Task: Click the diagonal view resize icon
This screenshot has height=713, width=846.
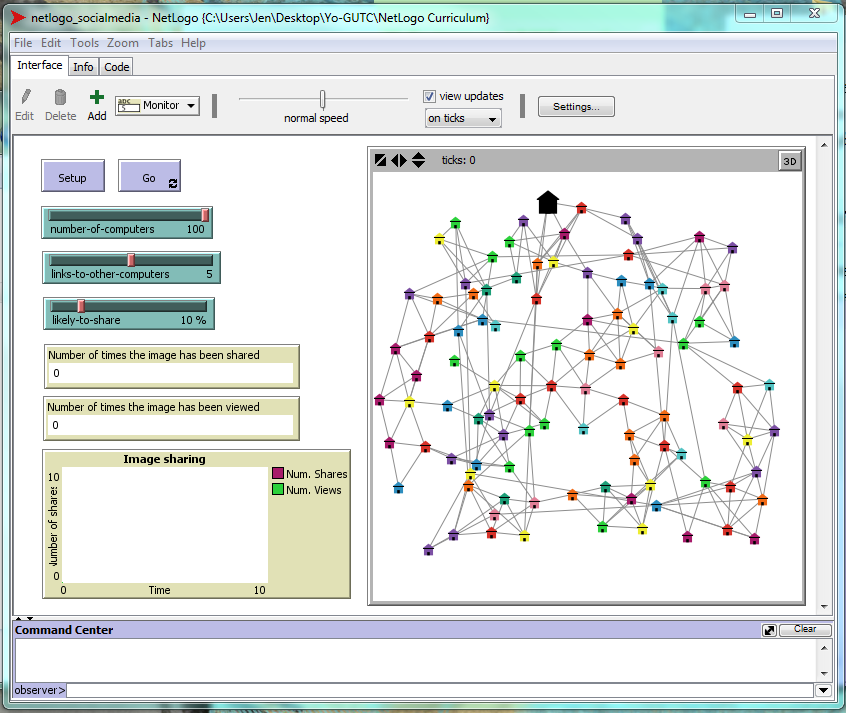Action: tap(380, 160)
